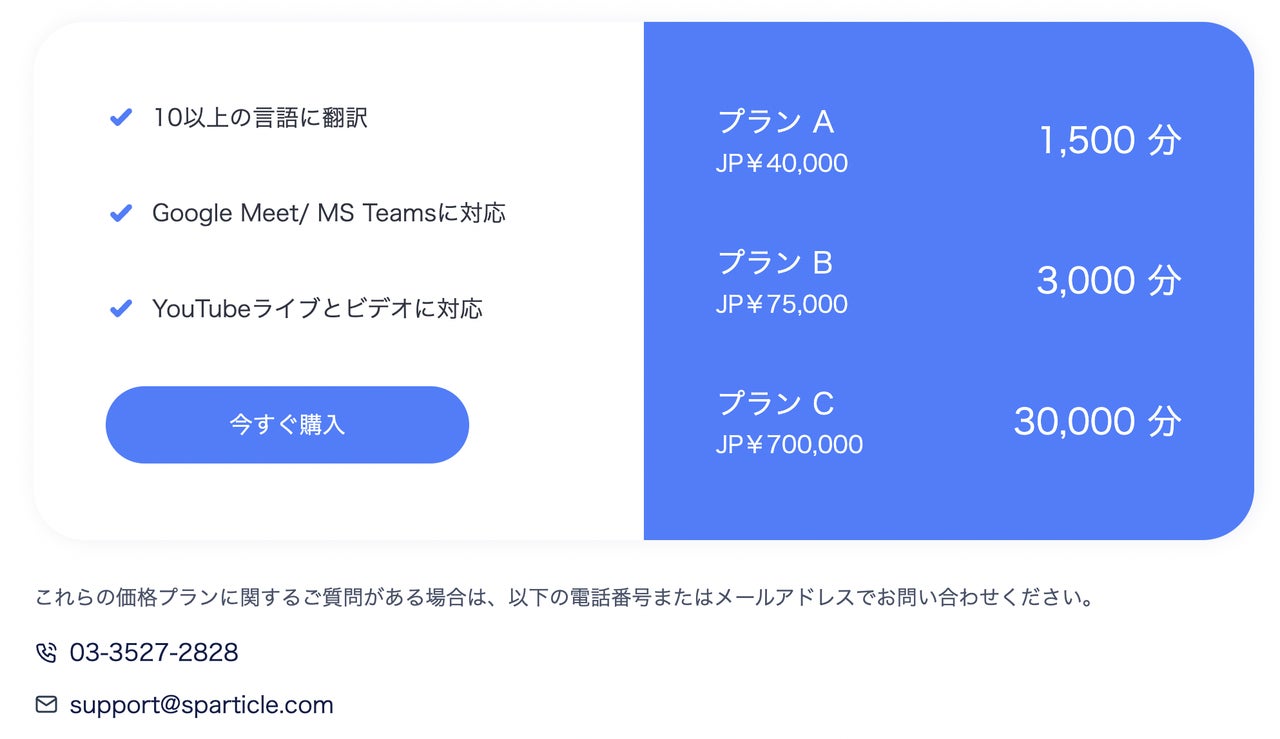
Task: Click checkmark icon next to Google Meet/ MS Teams
Action: point(121,213)
